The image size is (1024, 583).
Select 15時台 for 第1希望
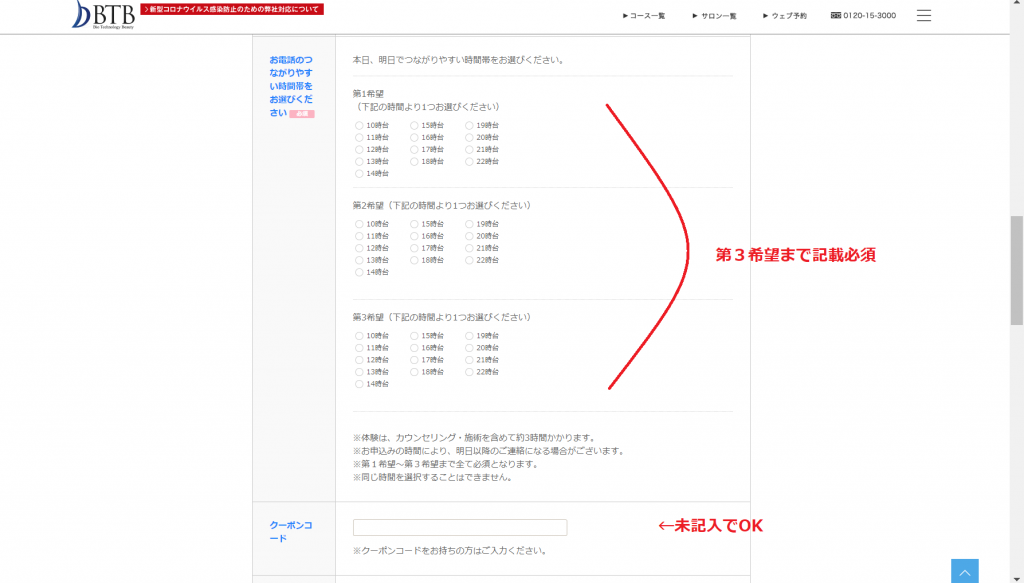tap(415, 125)
